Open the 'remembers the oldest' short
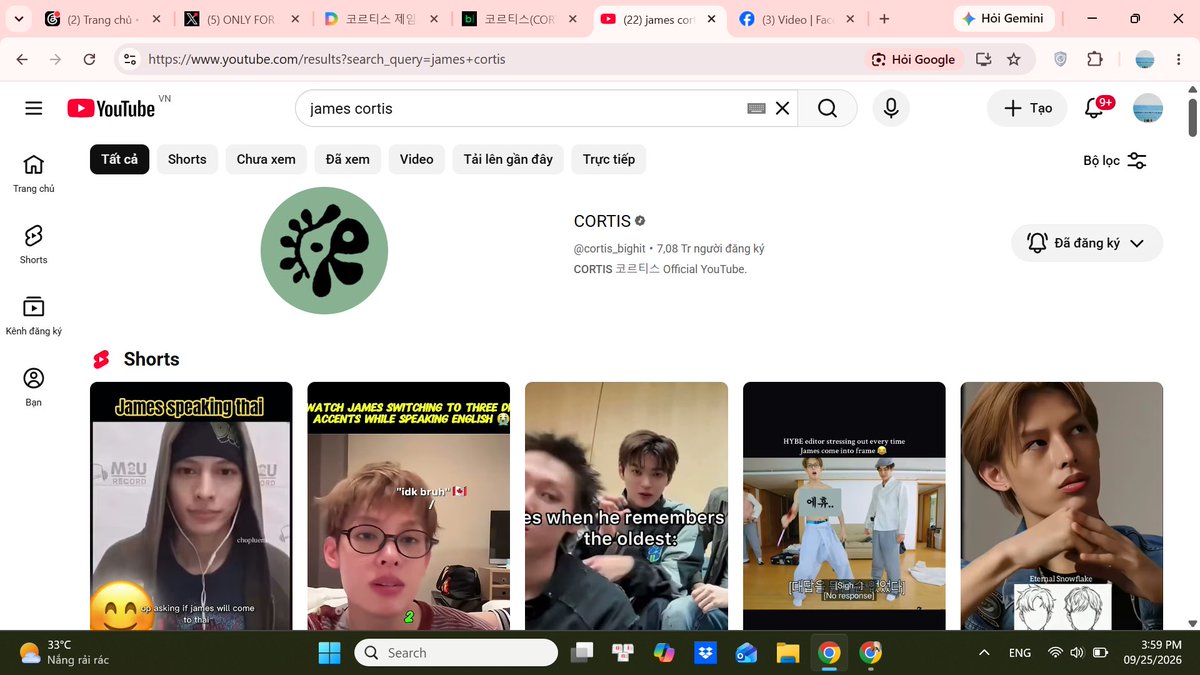The height and width of the screenshot is (675, 1200). point(626,506)
